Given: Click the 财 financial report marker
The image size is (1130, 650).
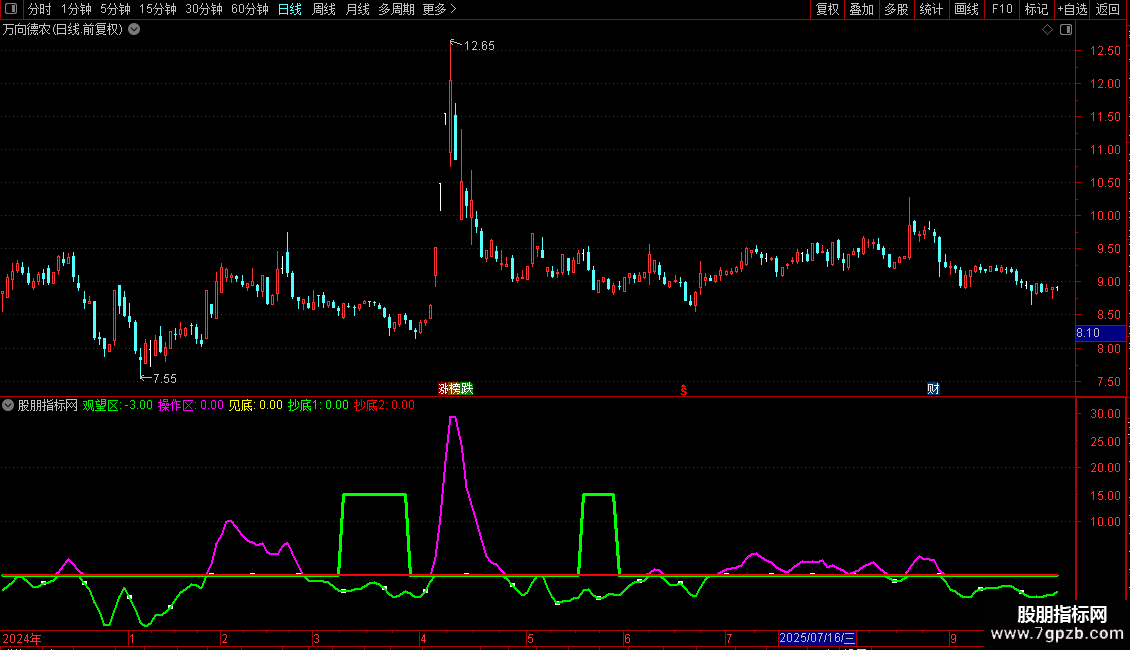Looking at the screenshot, I should (933, 389).
